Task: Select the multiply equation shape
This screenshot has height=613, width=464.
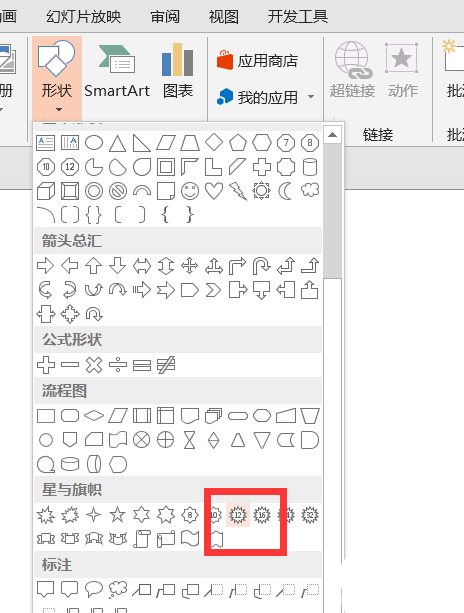Action: 94,365
